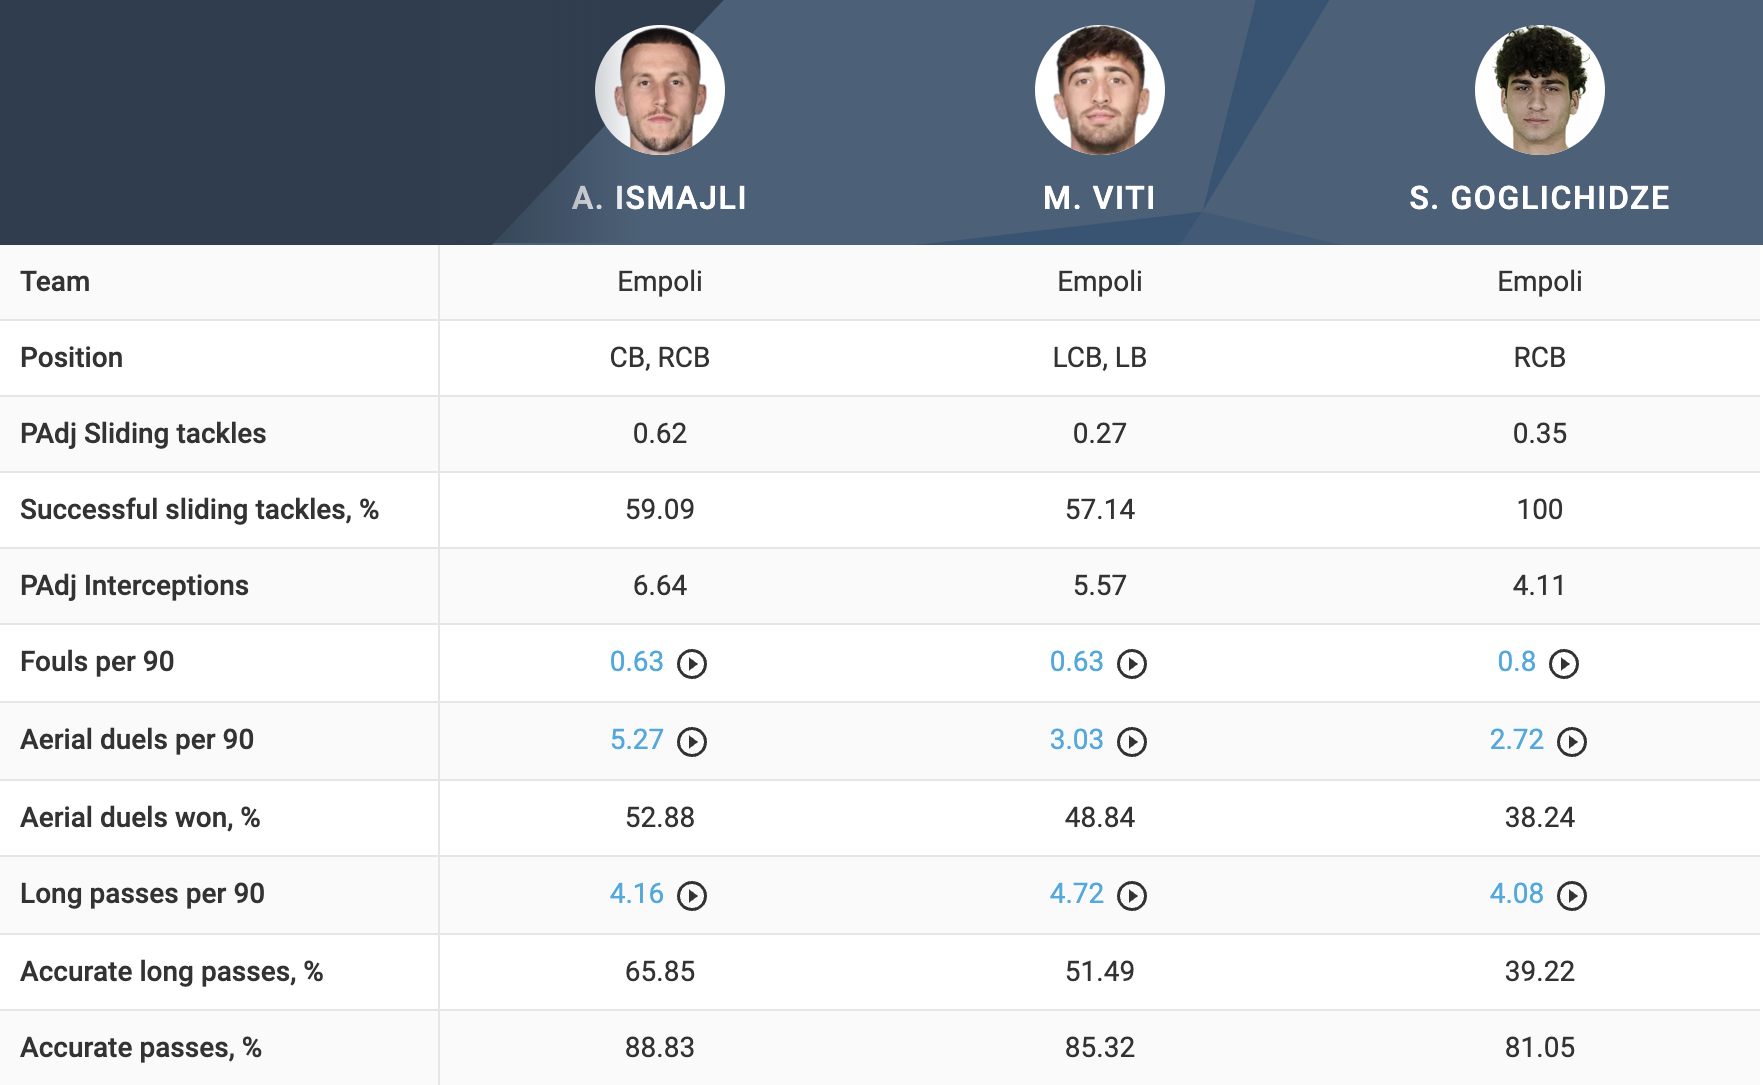Open Goglichidze's 4.08 long passes link
This screenshot has height=1085, width=1763.
click(x=1517, y=894)
